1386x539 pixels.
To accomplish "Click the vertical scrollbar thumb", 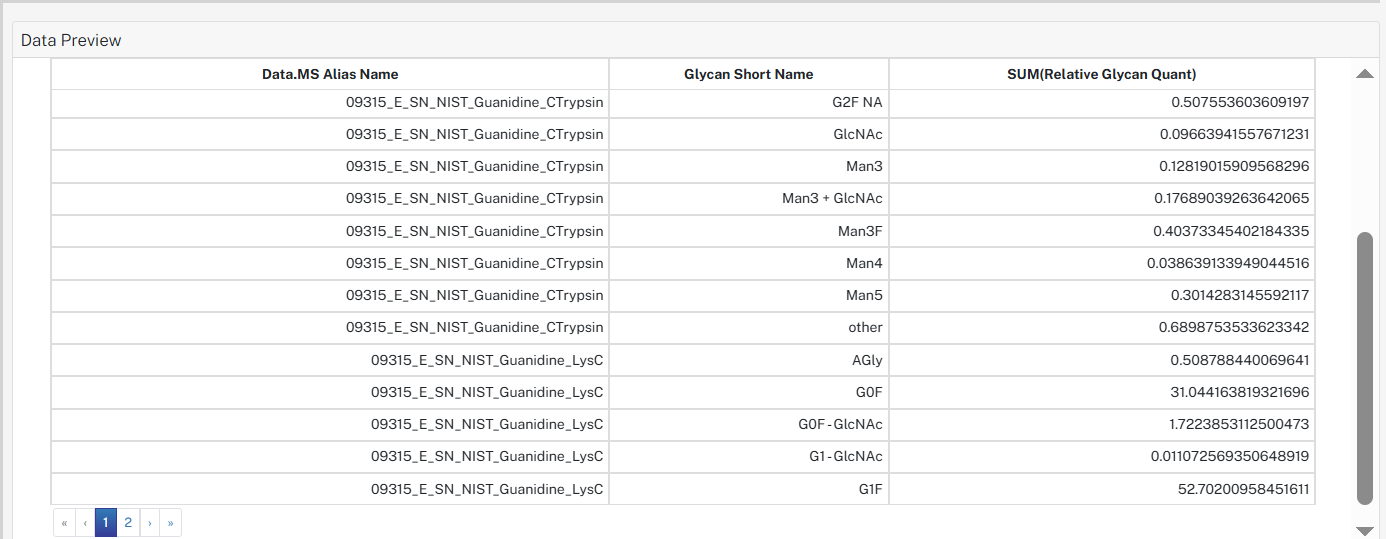I will [1364, 368].
